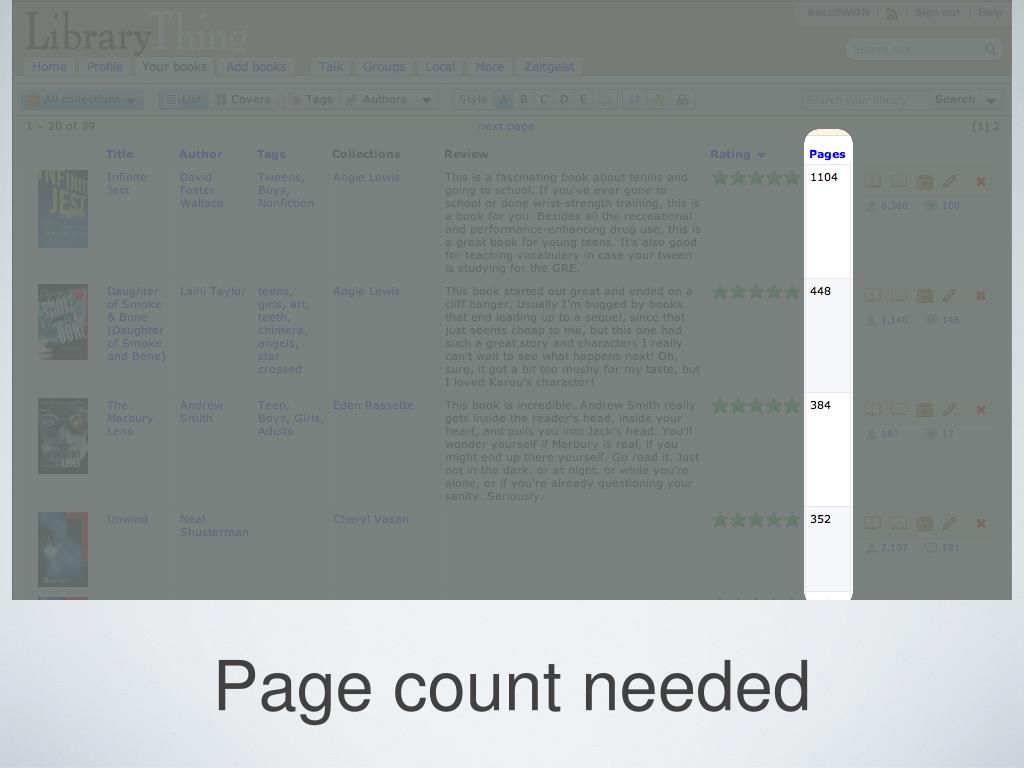Click the Unwind star rating
Image resolution: width=1024 pixels, height=768 pixels.
(x=756, y=520)
